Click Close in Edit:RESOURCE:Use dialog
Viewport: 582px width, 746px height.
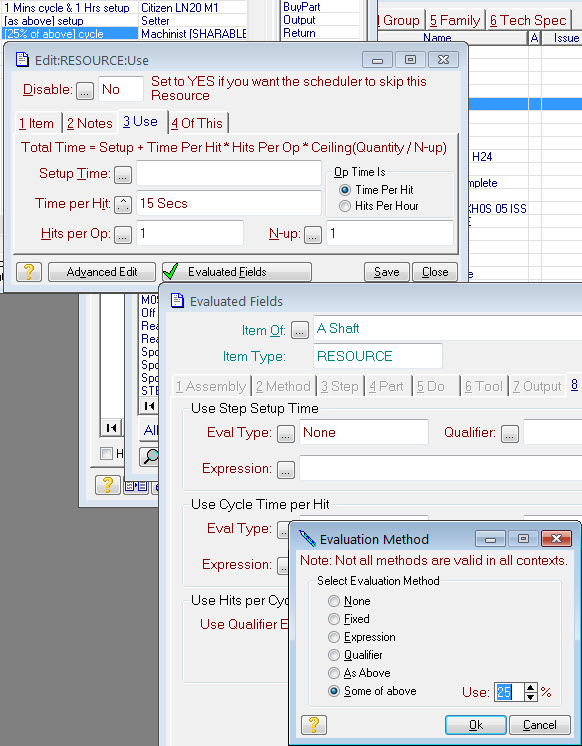435,272
